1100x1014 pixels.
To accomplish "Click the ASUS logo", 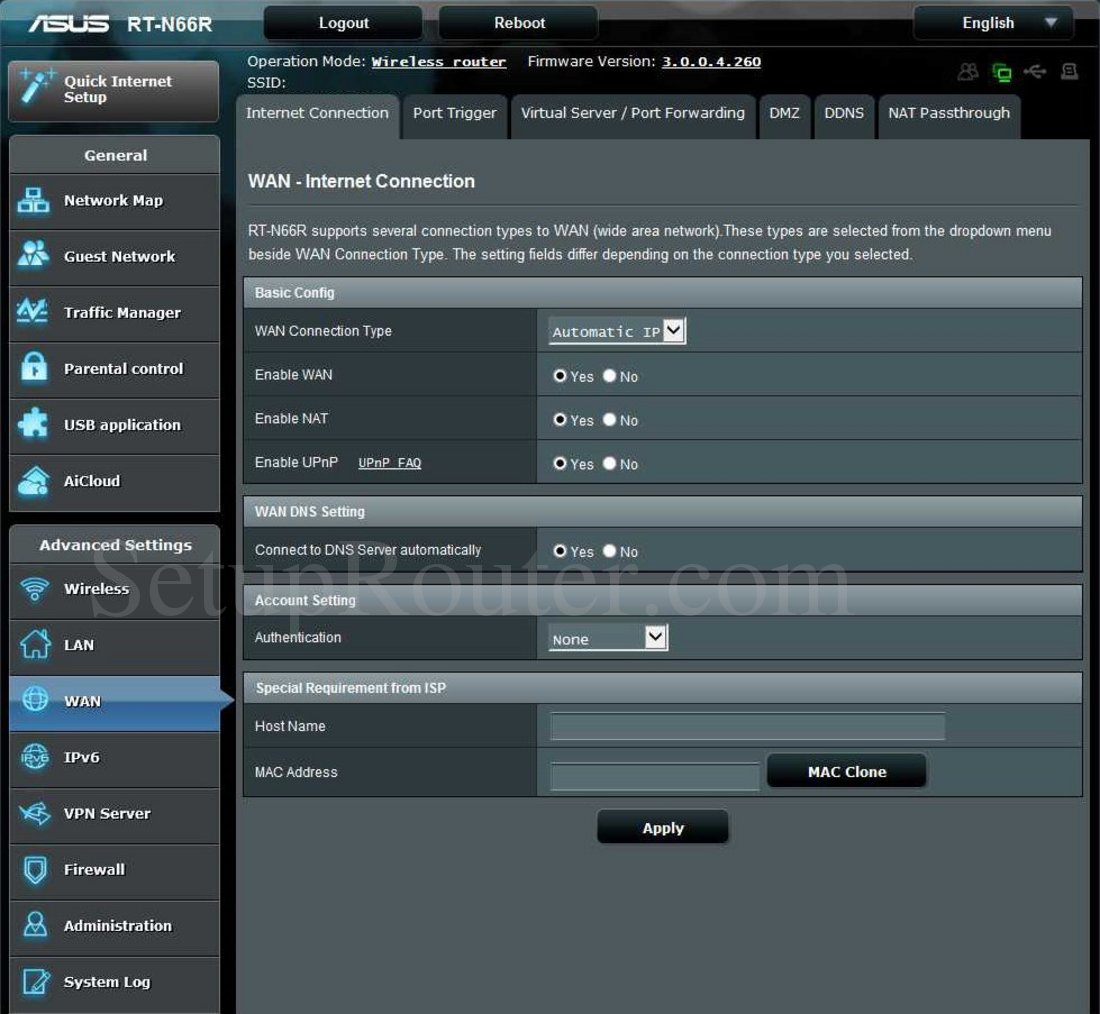I will point(69,24).
